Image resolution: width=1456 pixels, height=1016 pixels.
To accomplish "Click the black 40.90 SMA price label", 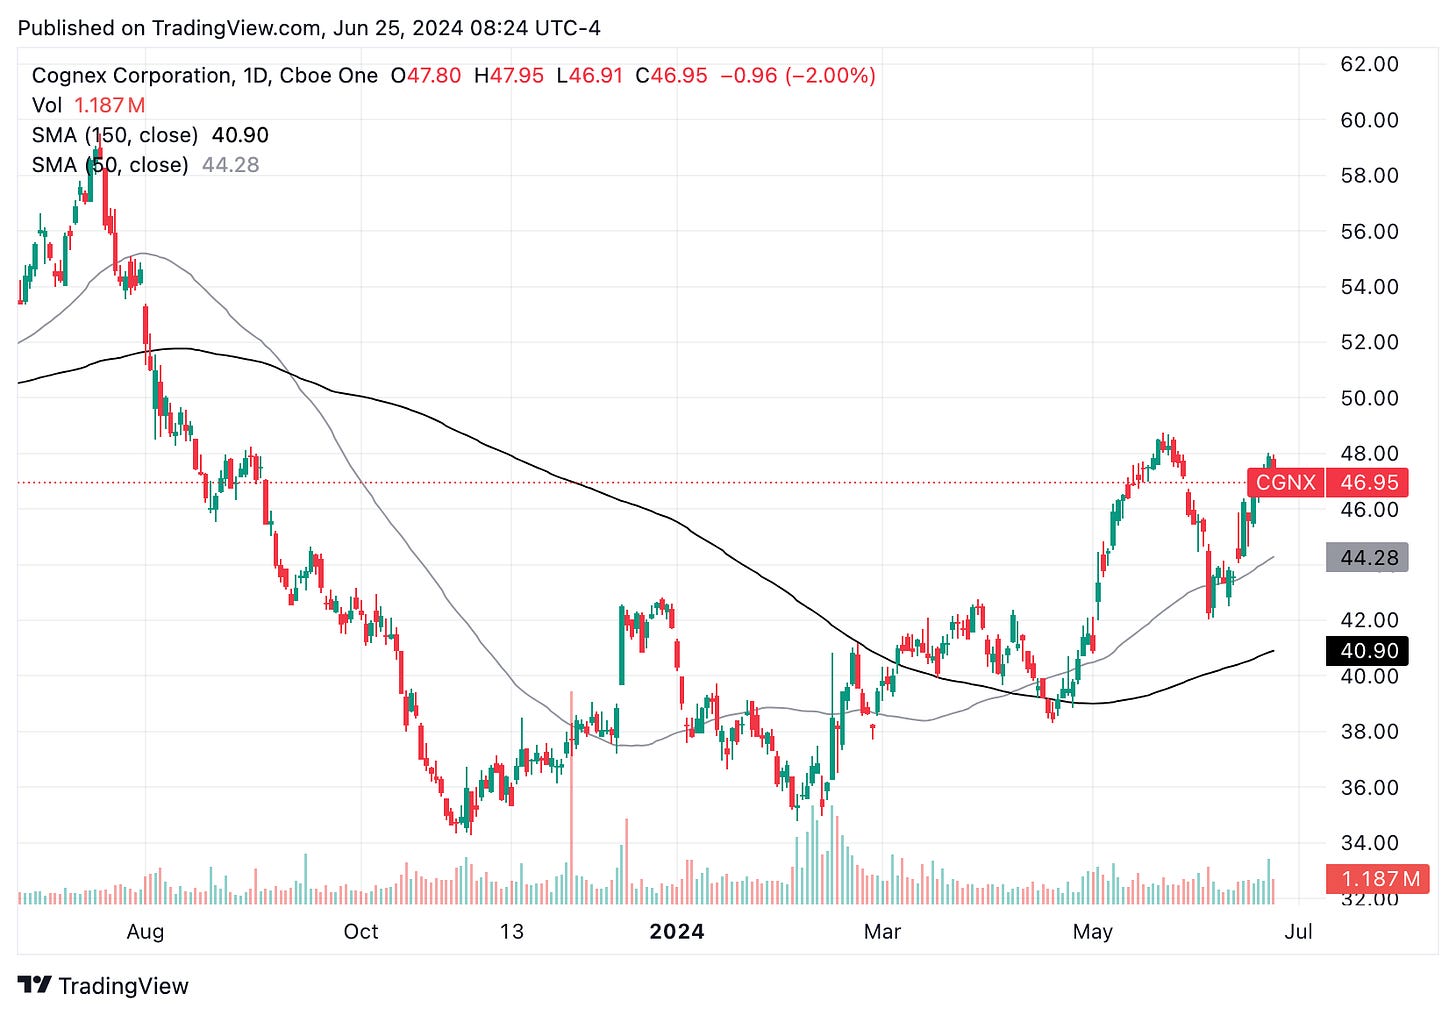I will [x=1368, y=651].
